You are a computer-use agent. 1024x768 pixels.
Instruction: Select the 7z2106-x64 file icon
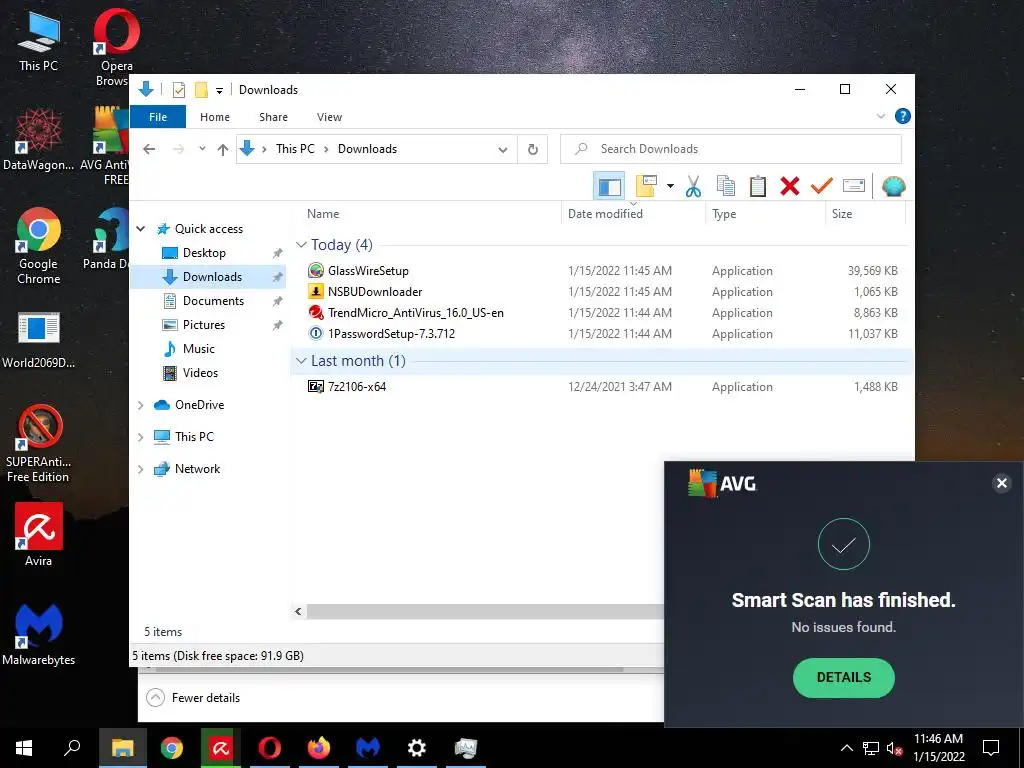tap(316, 387)
